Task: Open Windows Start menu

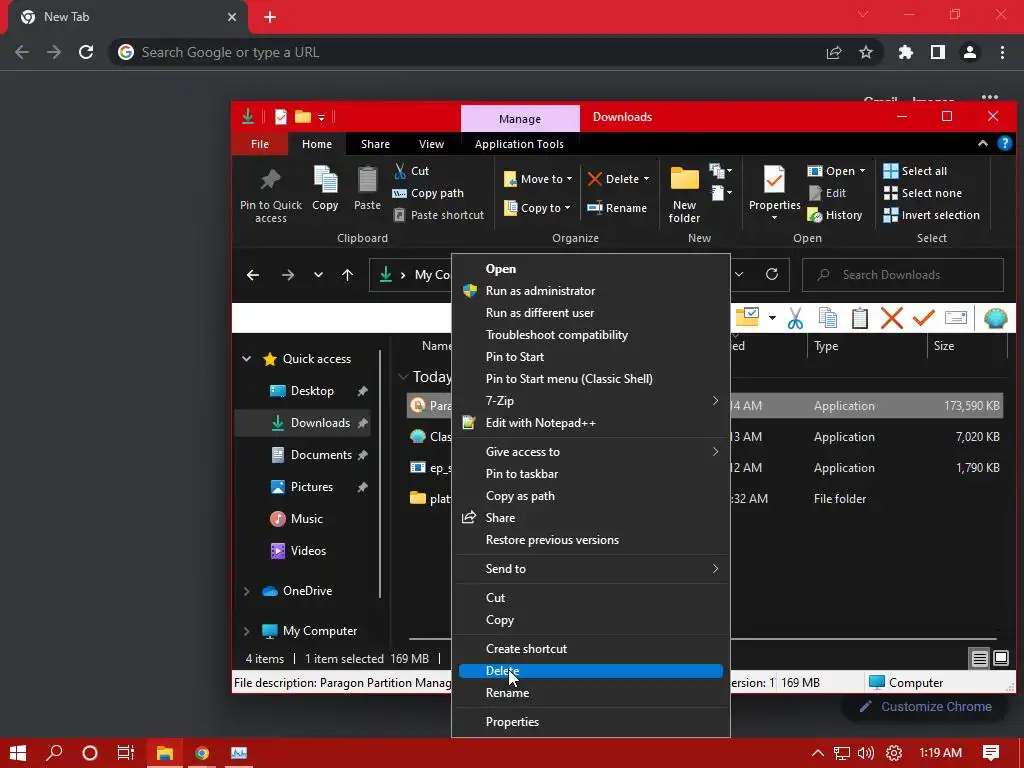Action: click(x=18, y=753)
